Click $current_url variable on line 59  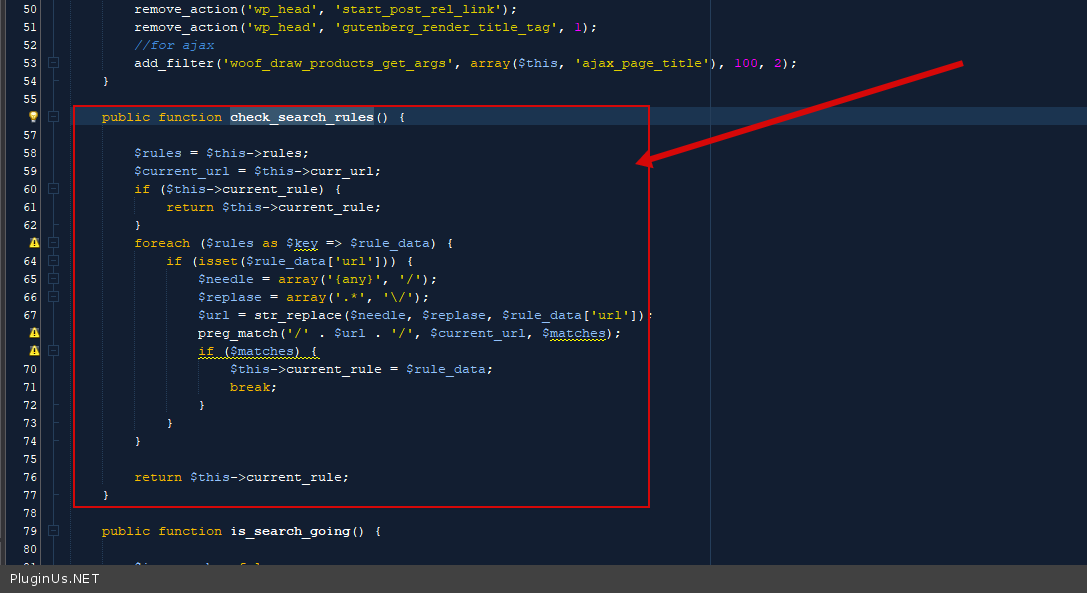[182, 171]
